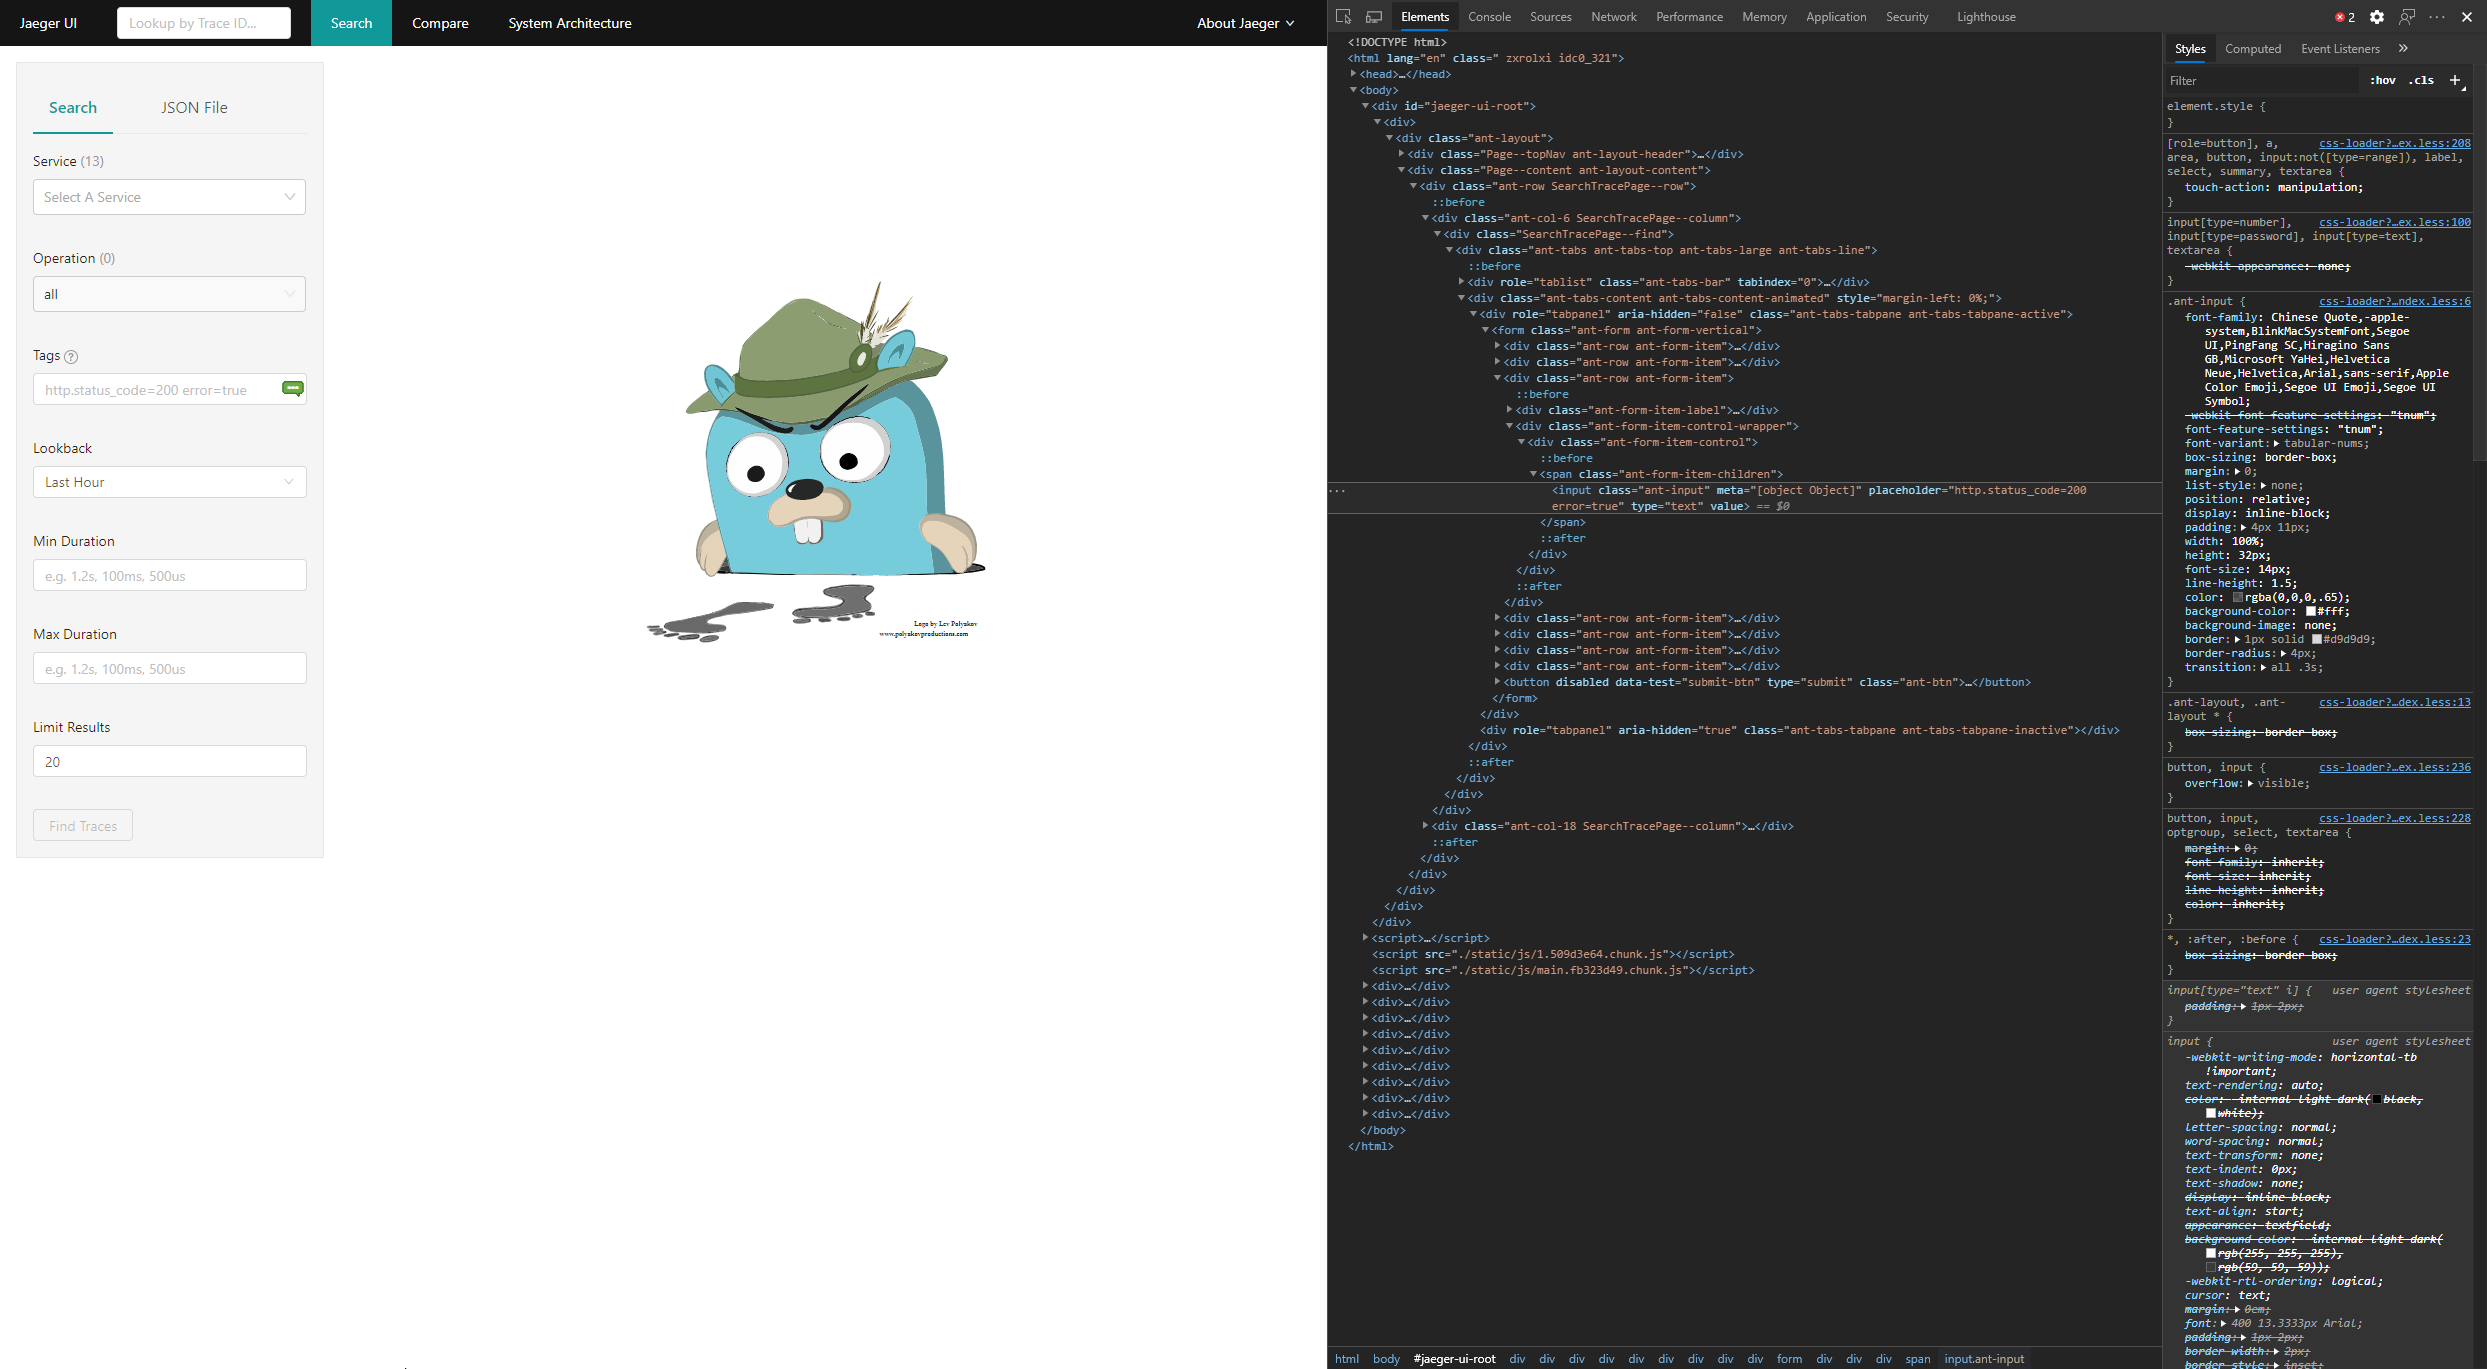Open the css-loader index.less:236 source link
The image size is (2487, 1369).
tap(2395, 767)
